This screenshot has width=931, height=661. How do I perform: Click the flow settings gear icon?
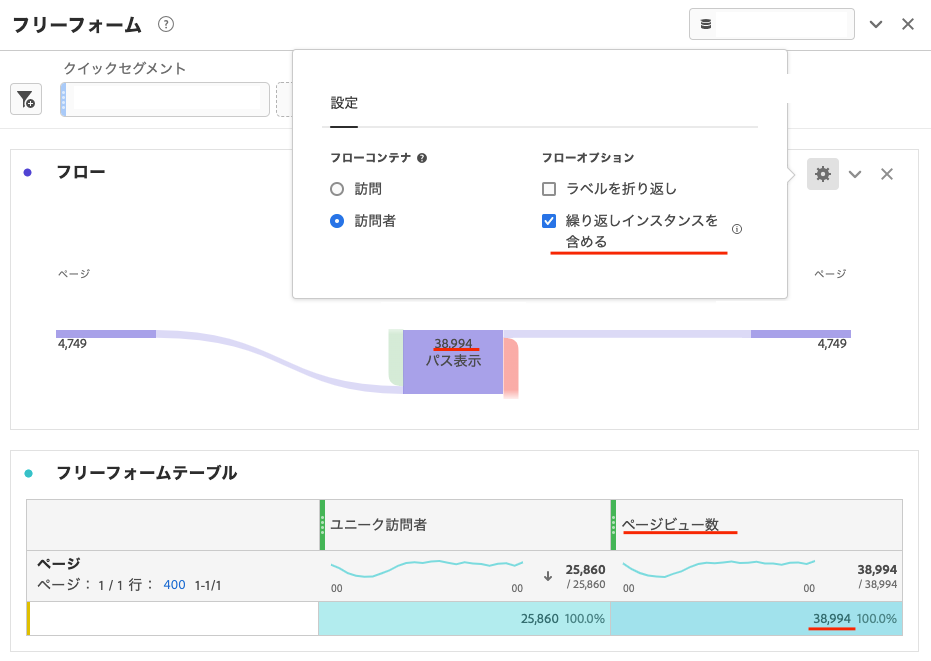point(822,174)
